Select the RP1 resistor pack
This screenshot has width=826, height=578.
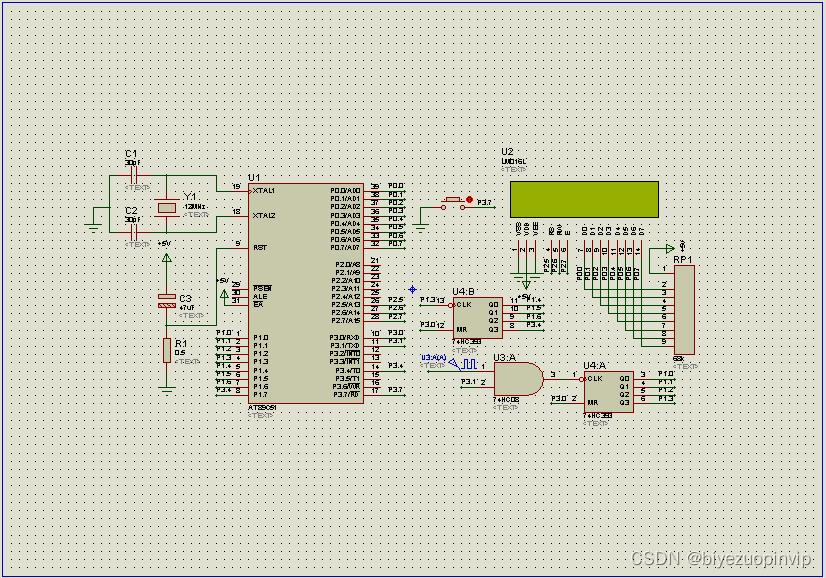click(x=684, y=309)
